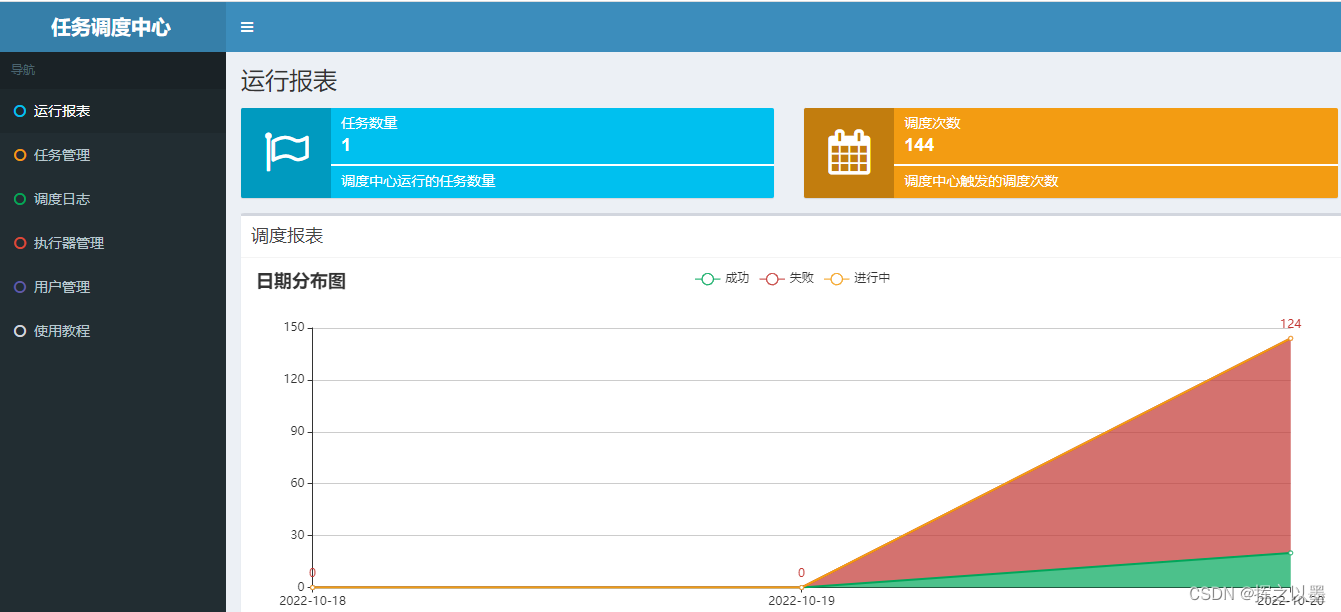Click the green circle icon beside 调度日志
The image size is (1341, 612).
click(x=20, y=199)
